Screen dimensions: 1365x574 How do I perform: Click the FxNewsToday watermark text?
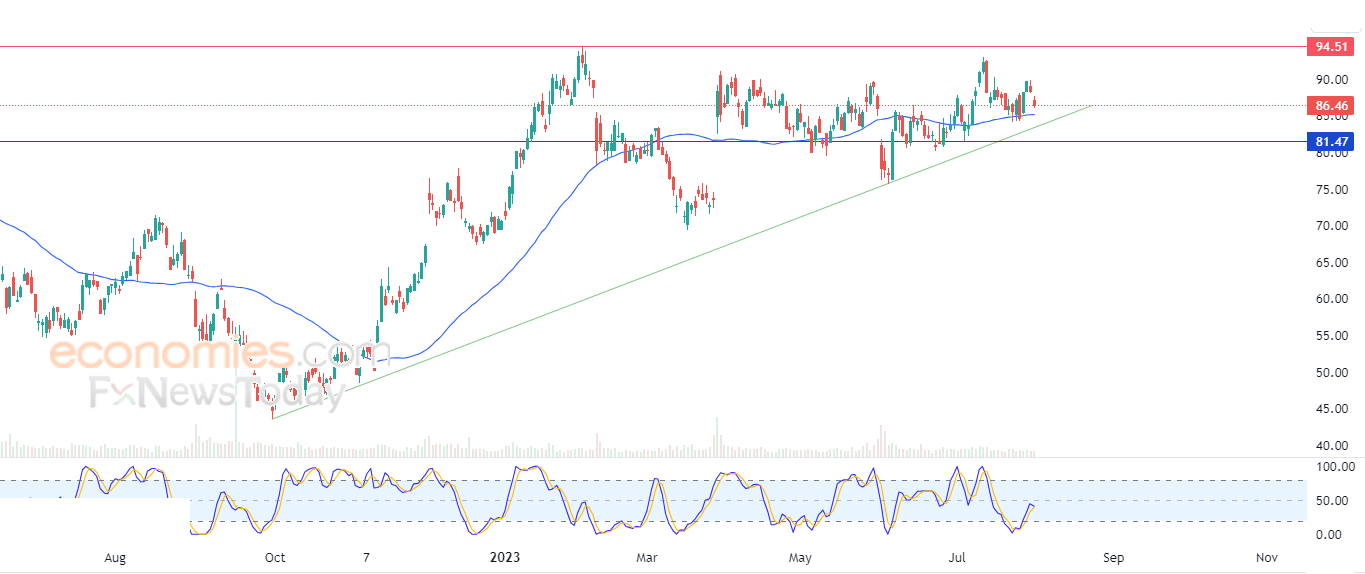pyautogui.click(x=217, y=392)
